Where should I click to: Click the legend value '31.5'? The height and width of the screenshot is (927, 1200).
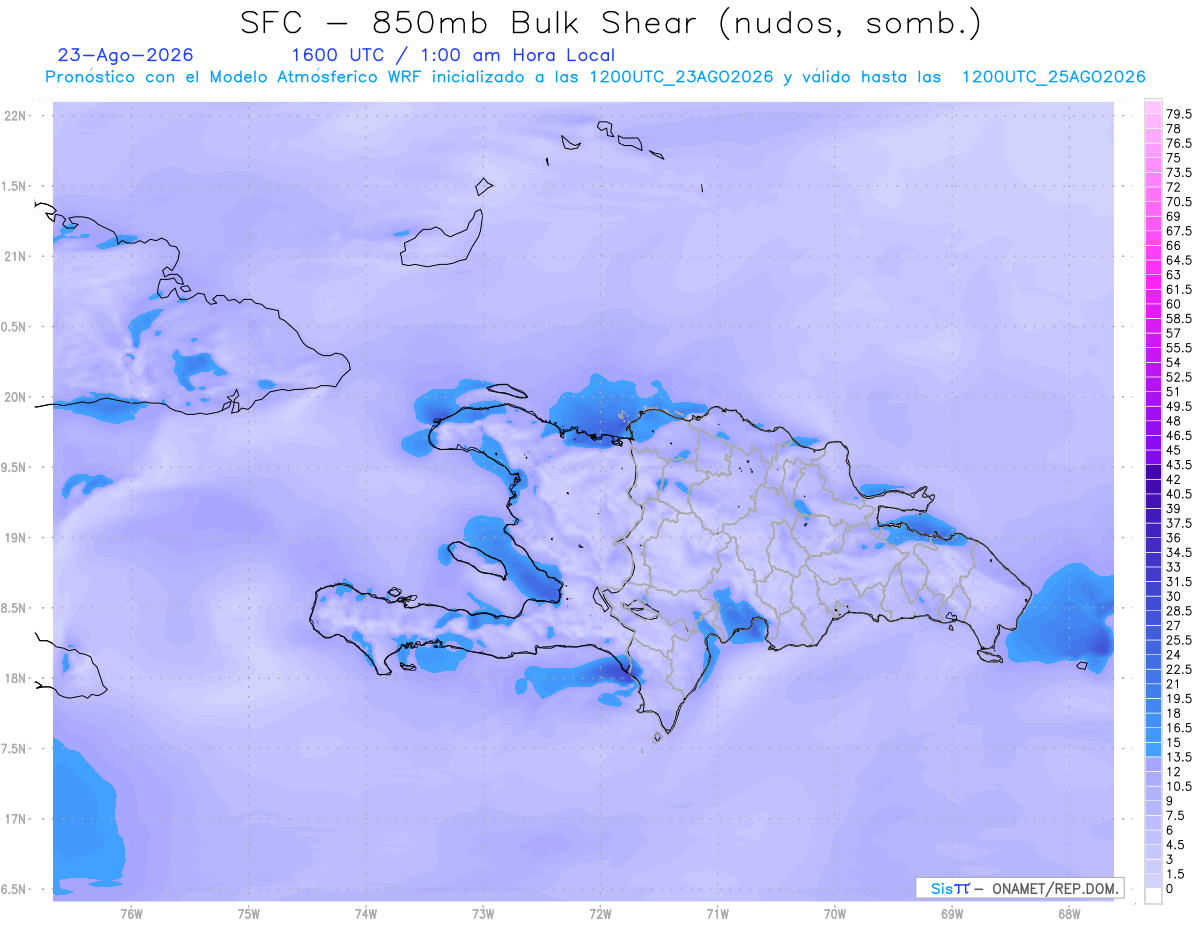(x=1179, y=581)
